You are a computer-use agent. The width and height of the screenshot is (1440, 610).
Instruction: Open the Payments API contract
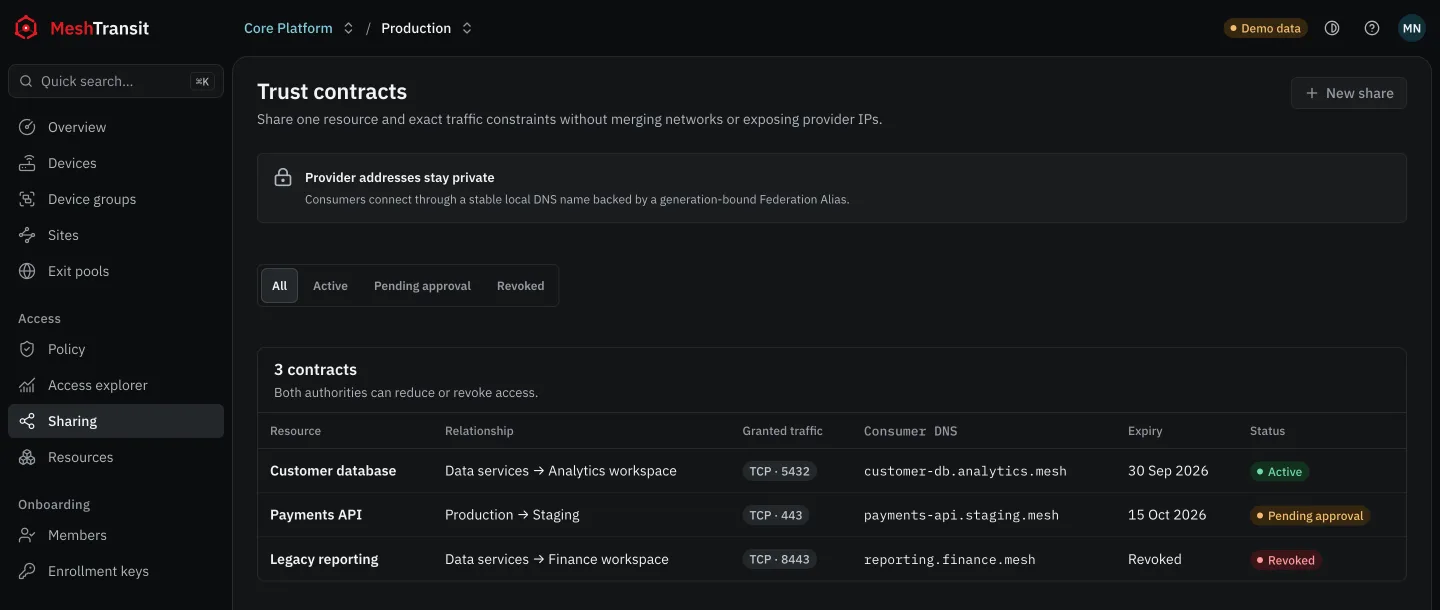(316, 515)
